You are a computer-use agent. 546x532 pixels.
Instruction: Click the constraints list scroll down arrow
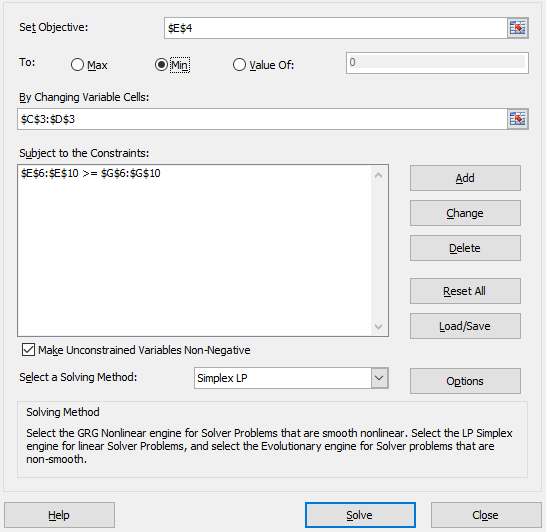tap(379, 327)
